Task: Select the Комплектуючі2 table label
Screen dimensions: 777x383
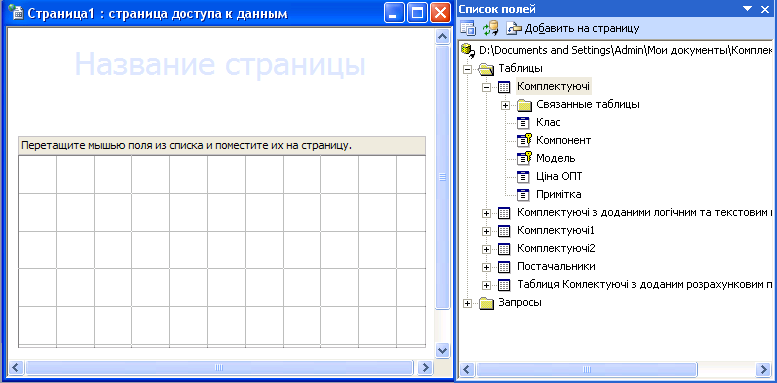Action: click(556, 248)
